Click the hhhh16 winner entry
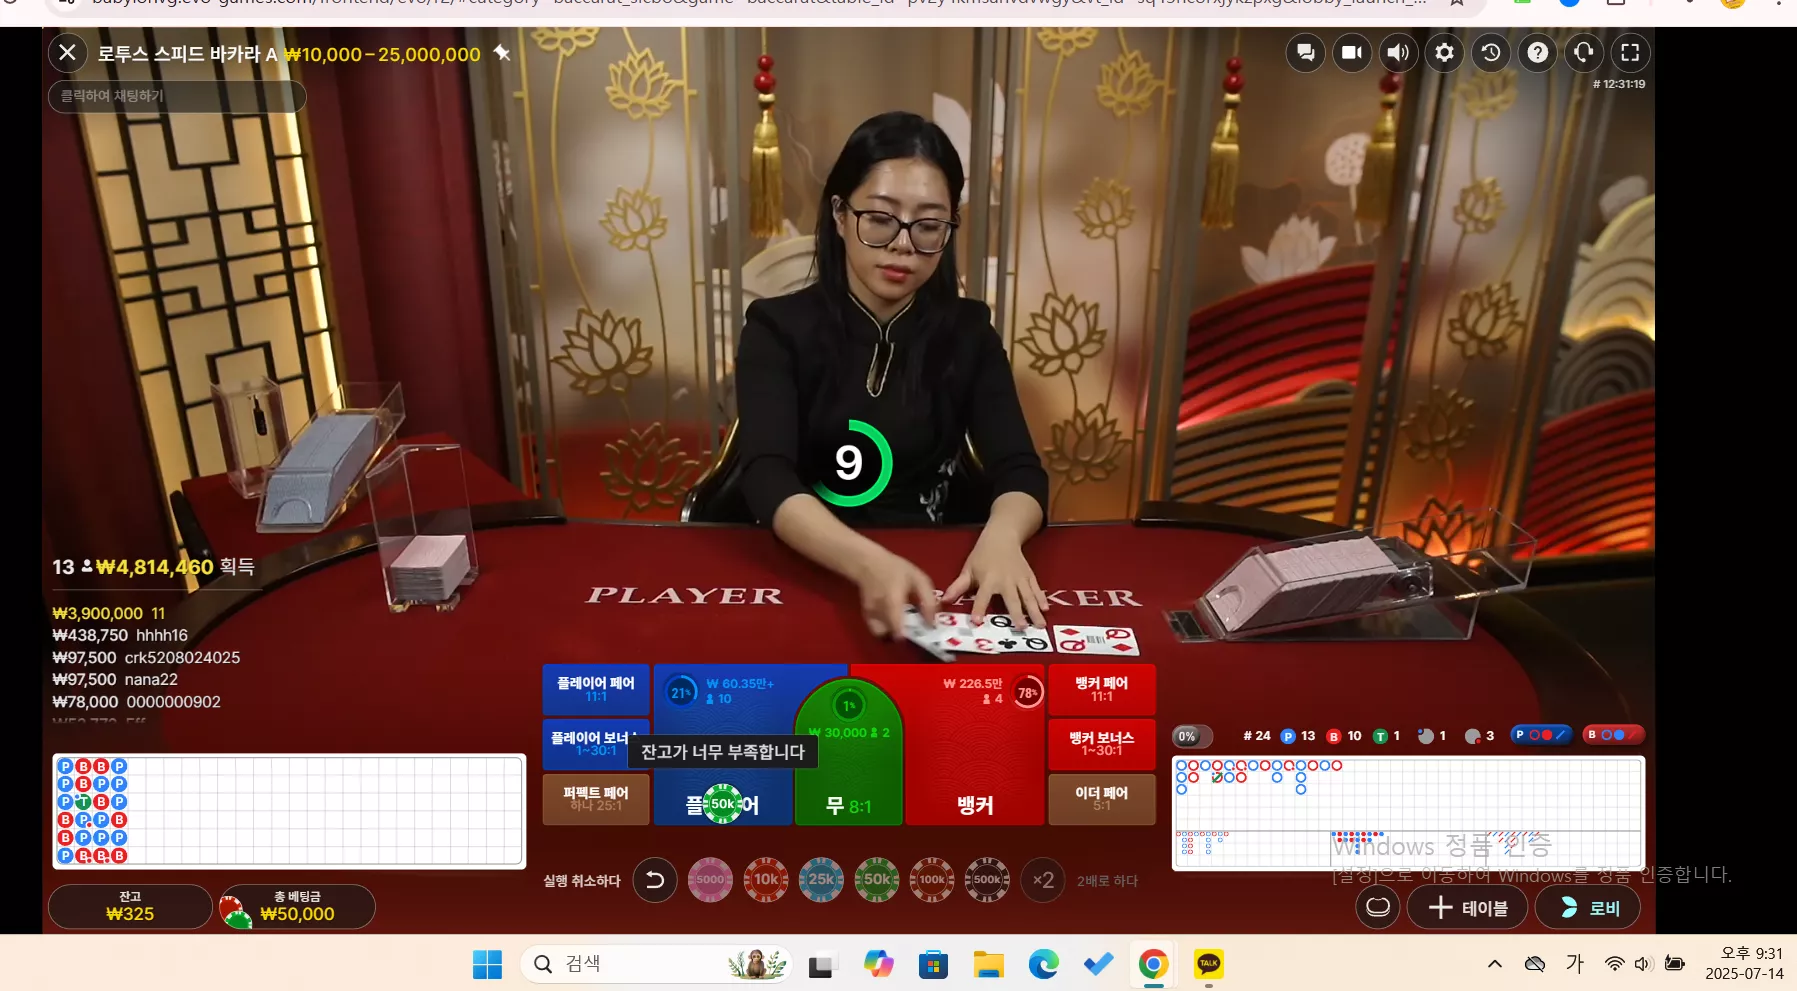 (x=120, y=635)
